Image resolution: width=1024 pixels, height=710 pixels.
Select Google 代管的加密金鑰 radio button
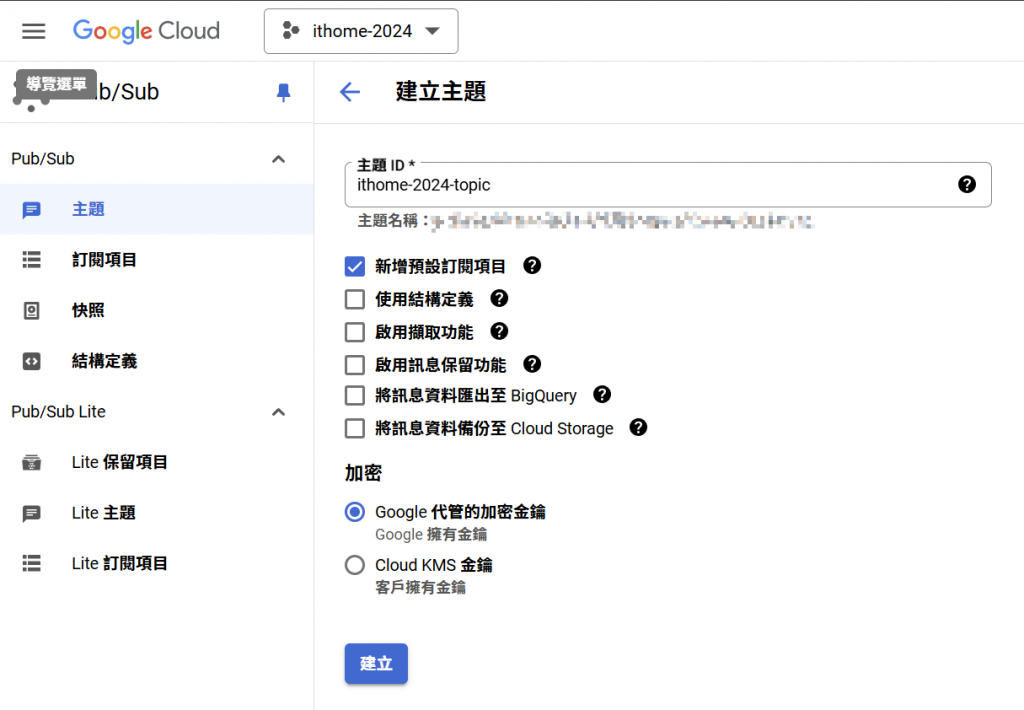[355, 512]
